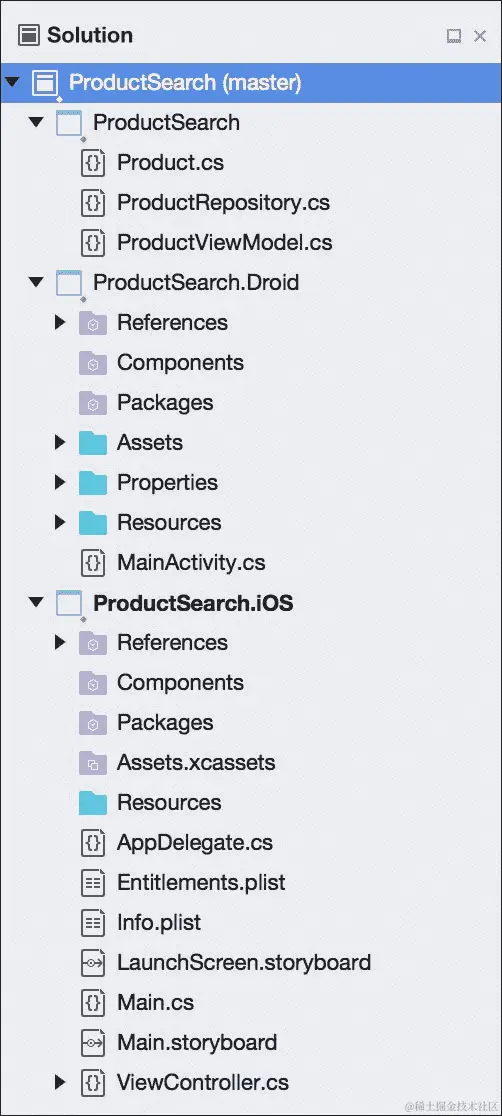Image resolution: width=502 pixels, height=1116 pixels.
Task: Expand References under ProductSearch.iOS
Action: pos(60,643)
